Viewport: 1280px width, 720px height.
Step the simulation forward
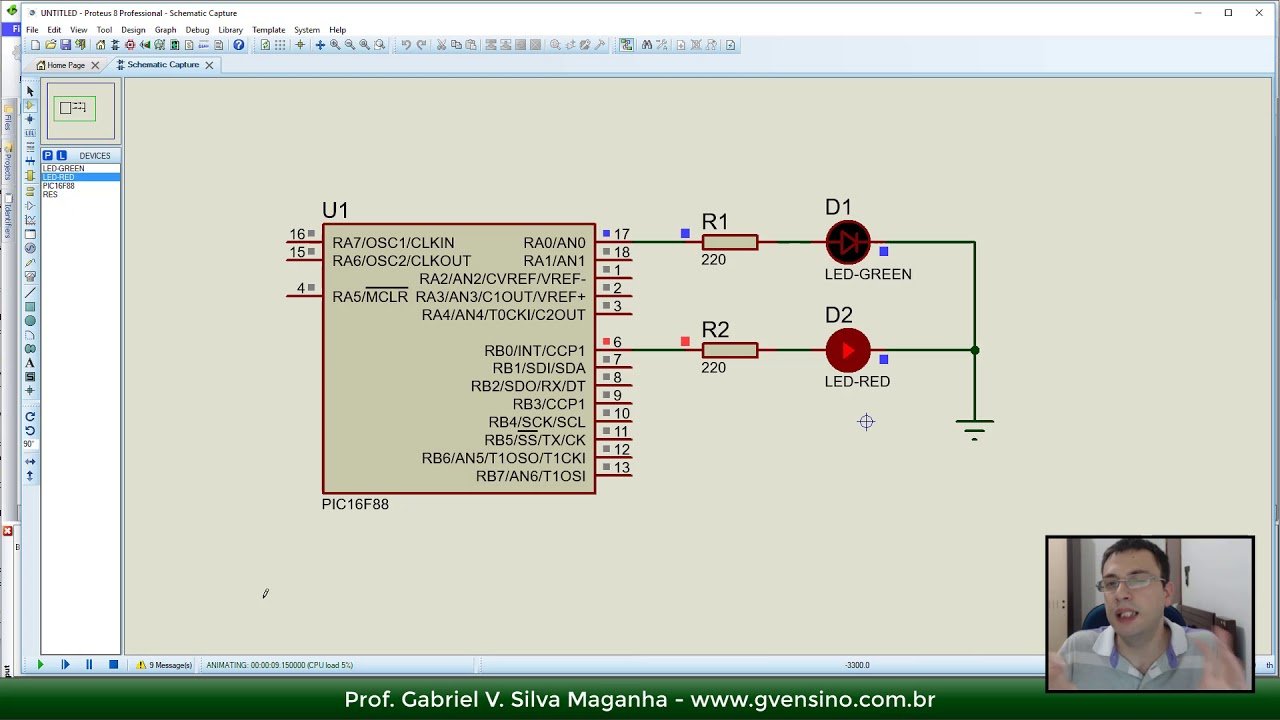[x=65, y=665]
